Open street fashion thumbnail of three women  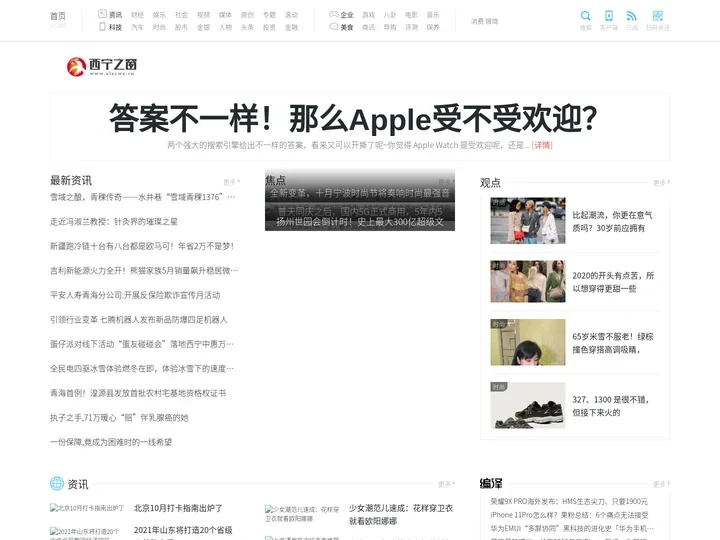click(528, 221)
